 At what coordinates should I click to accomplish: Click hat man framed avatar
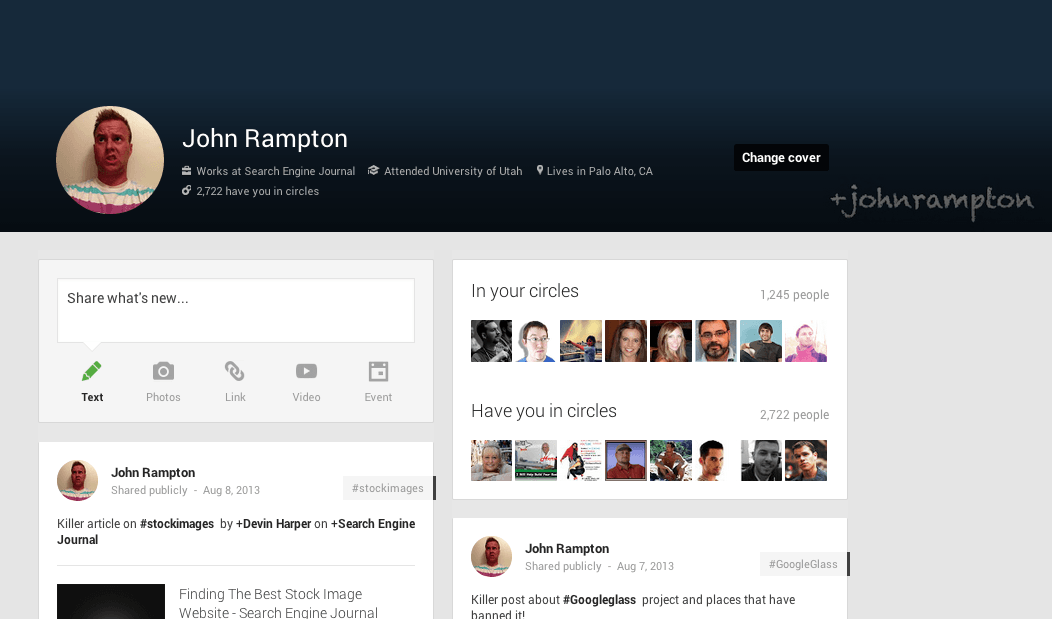coord(626,460)
